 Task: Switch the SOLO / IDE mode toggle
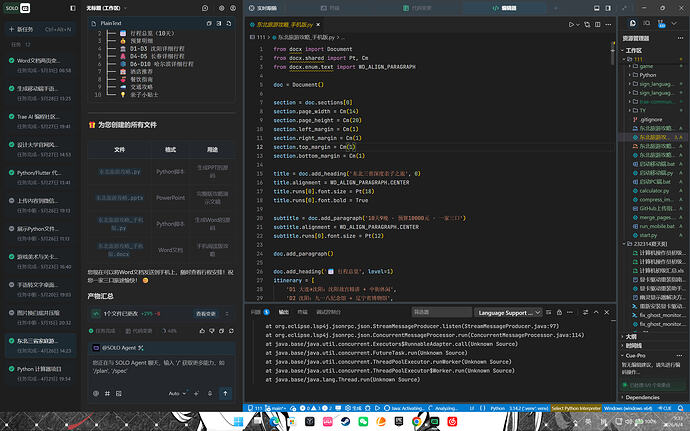point(18,8)
